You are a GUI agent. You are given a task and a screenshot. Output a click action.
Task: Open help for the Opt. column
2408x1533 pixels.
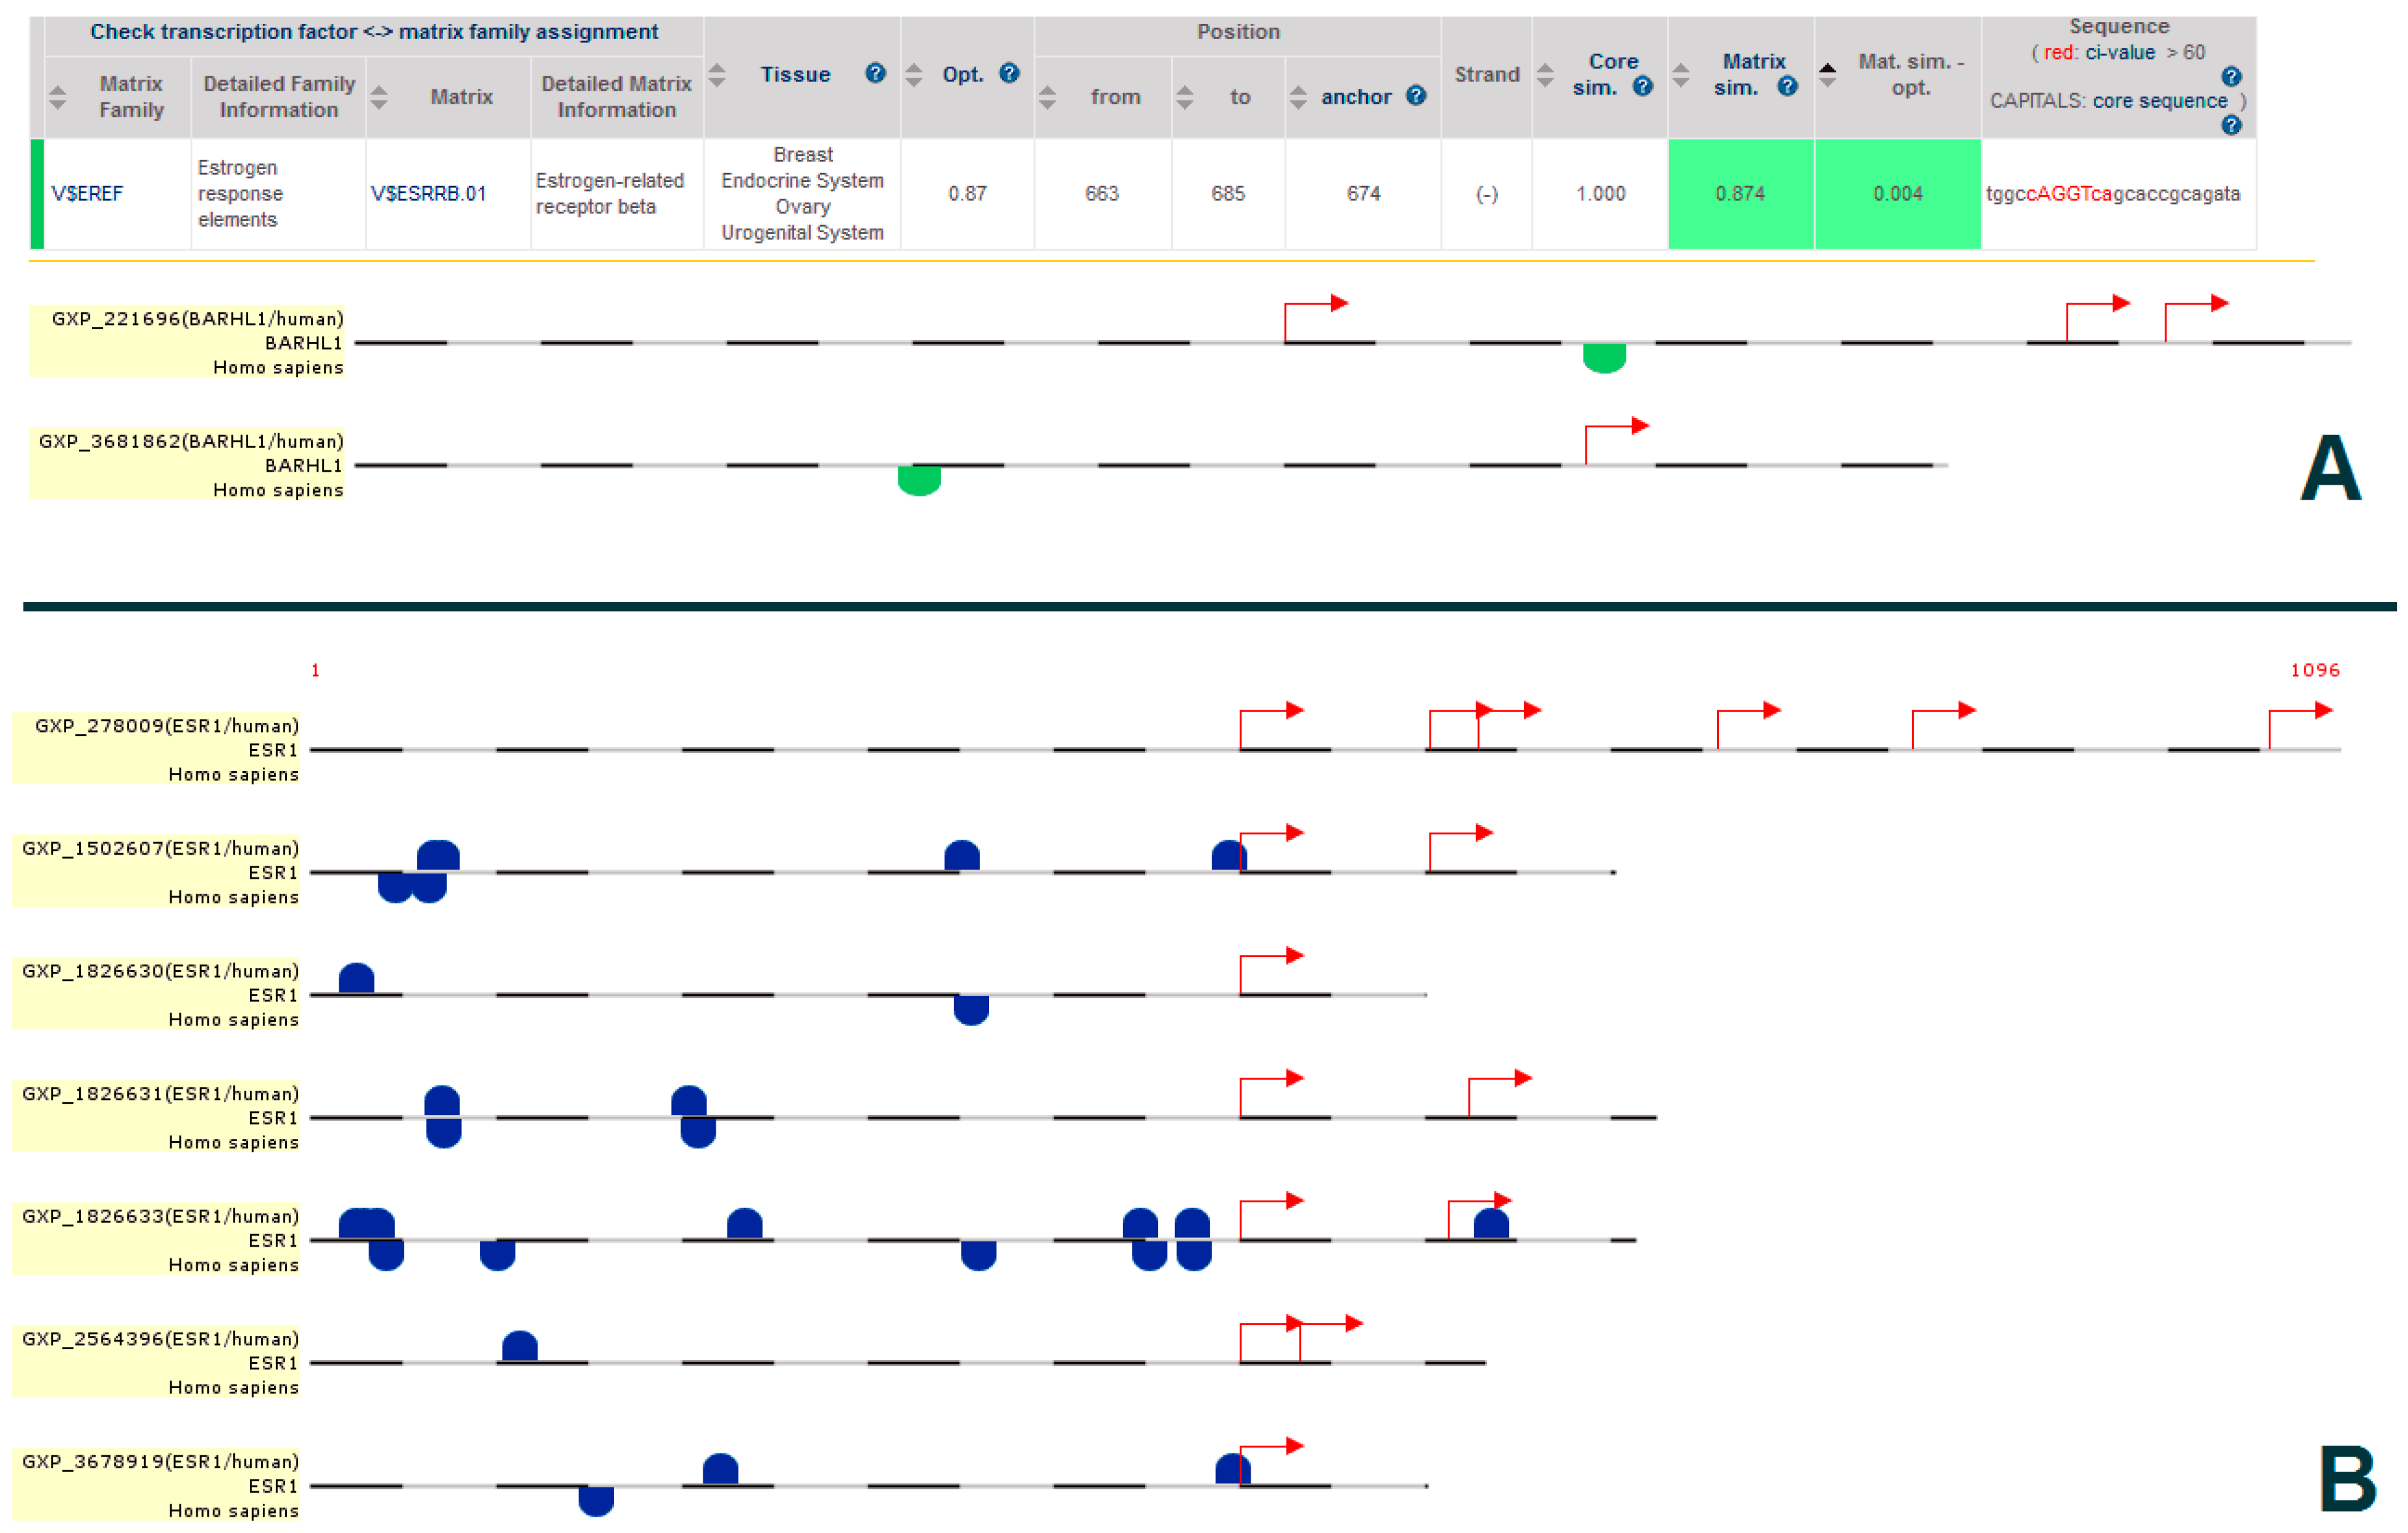tap(1010, 73)
